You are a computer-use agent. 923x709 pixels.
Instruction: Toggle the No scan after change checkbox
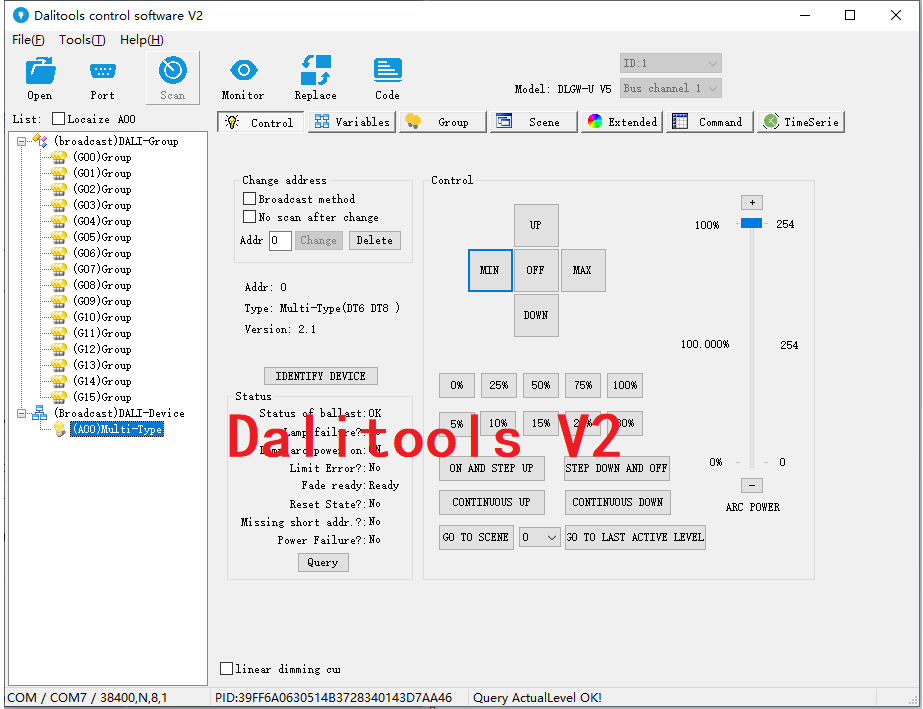click(250, 217)
